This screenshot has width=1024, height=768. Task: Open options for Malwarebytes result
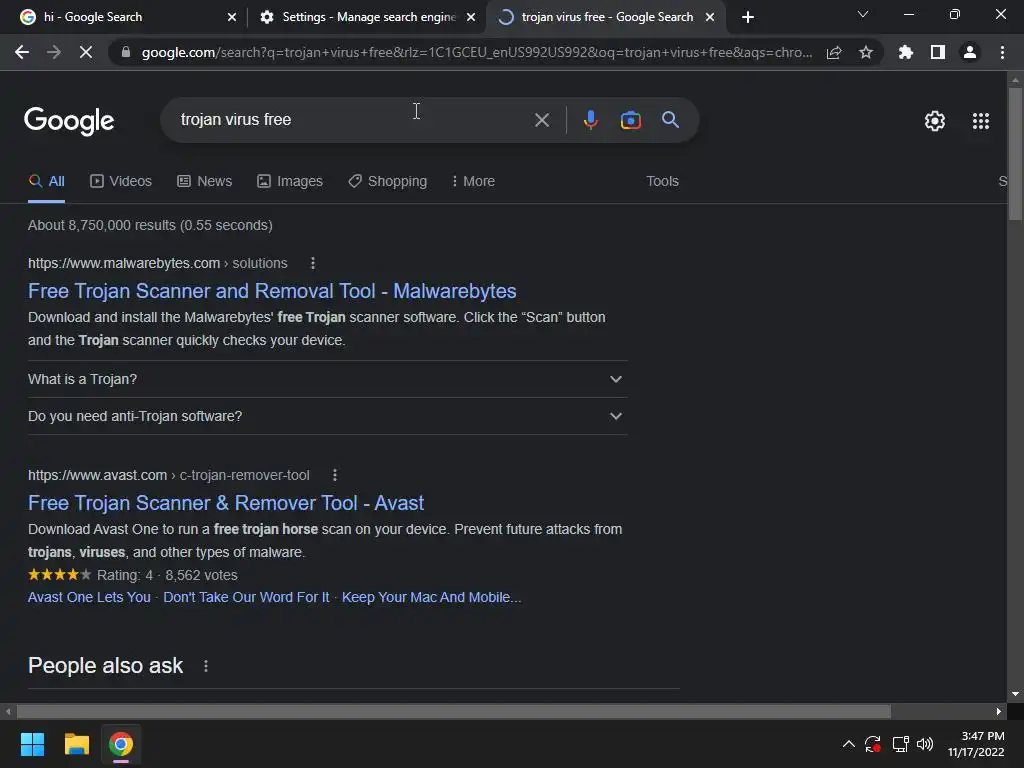pos(313,263)
